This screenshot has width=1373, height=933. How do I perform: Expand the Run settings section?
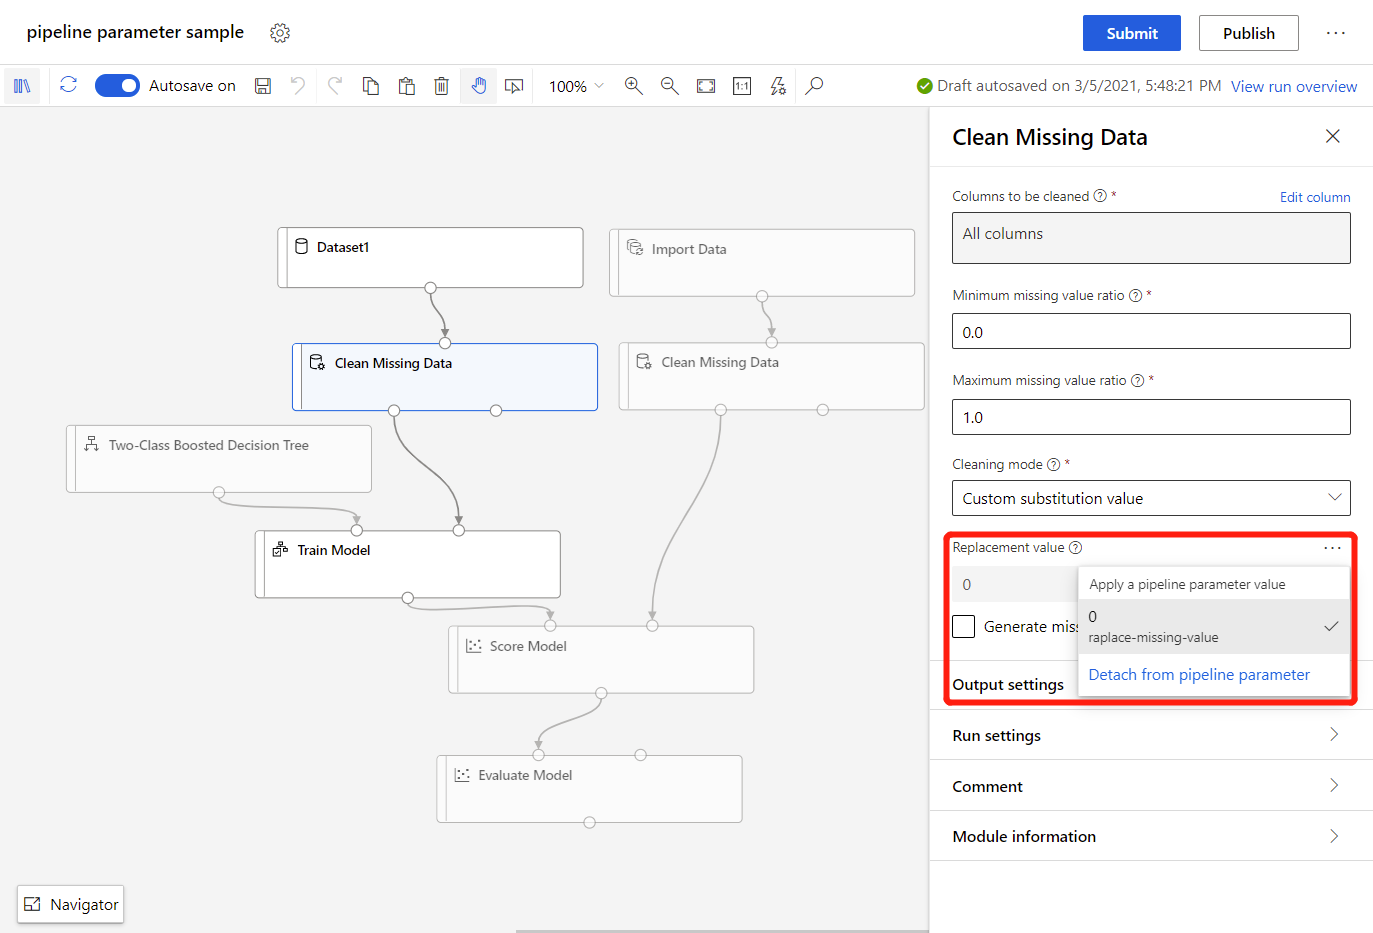[x=1150, y=735]
